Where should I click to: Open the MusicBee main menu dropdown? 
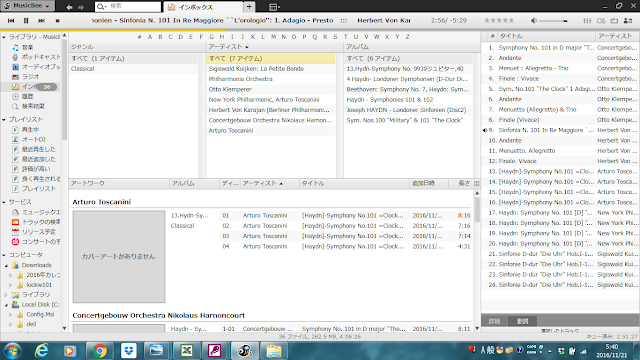point(27,6)
